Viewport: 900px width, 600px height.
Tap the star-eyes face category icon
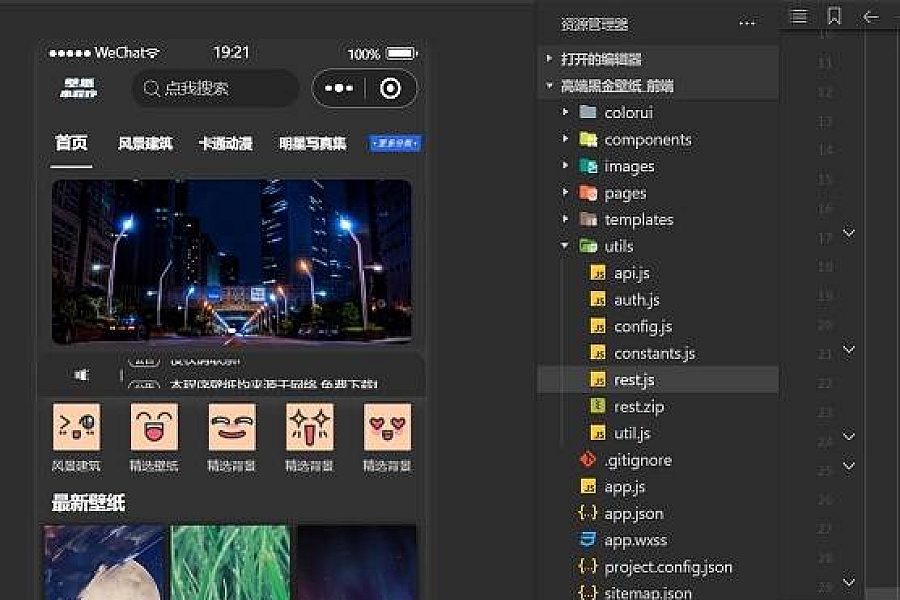click(309, 427)
